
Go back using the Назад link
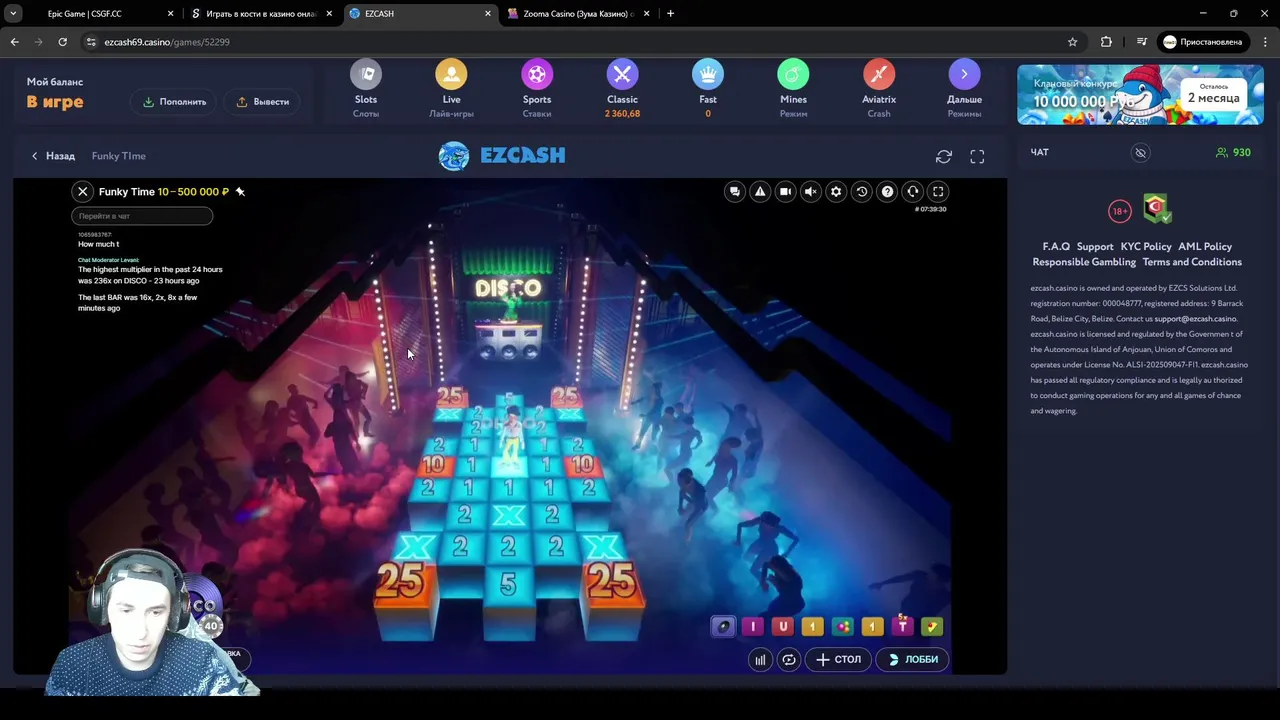click(x=53, y=156)
